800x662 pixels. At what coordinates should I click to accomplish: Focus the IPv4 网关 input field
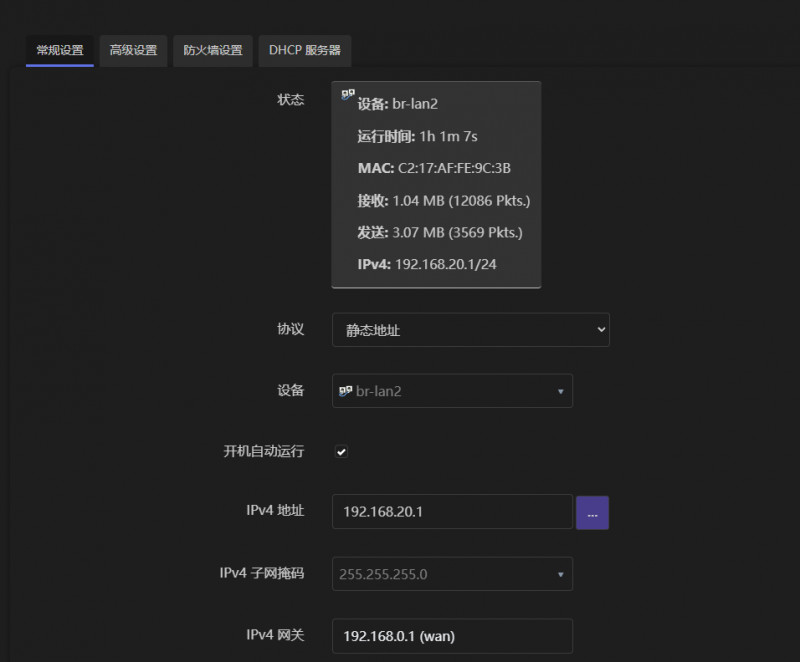(452, 636)
